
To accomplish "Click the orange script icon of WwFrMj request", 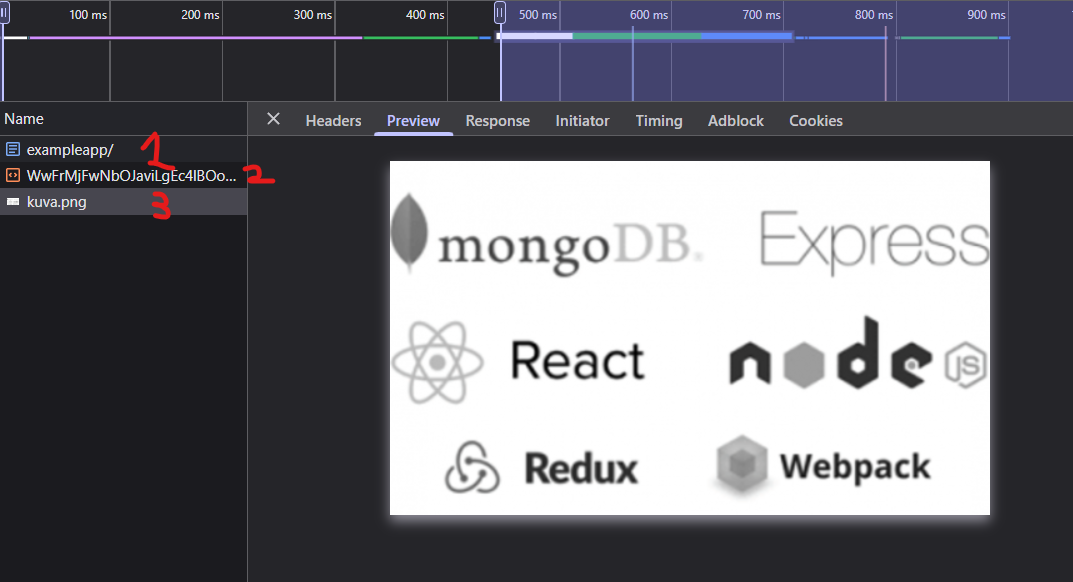I will coord(13,175).
